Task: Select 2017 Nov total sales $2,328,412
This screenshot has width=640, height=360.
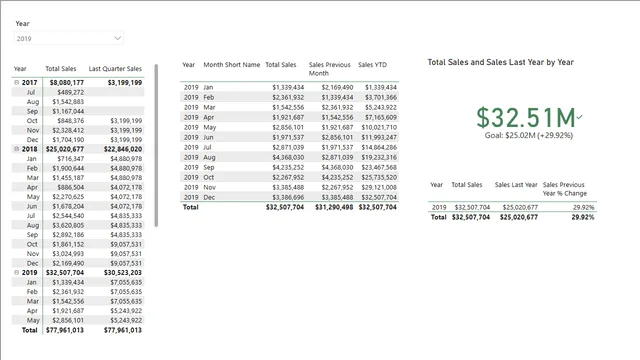Action: click(68, 130)
